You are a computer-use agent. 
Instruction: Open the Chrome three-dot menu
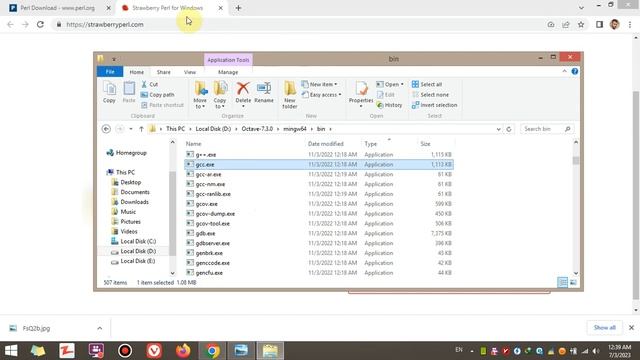coord(630,24)
